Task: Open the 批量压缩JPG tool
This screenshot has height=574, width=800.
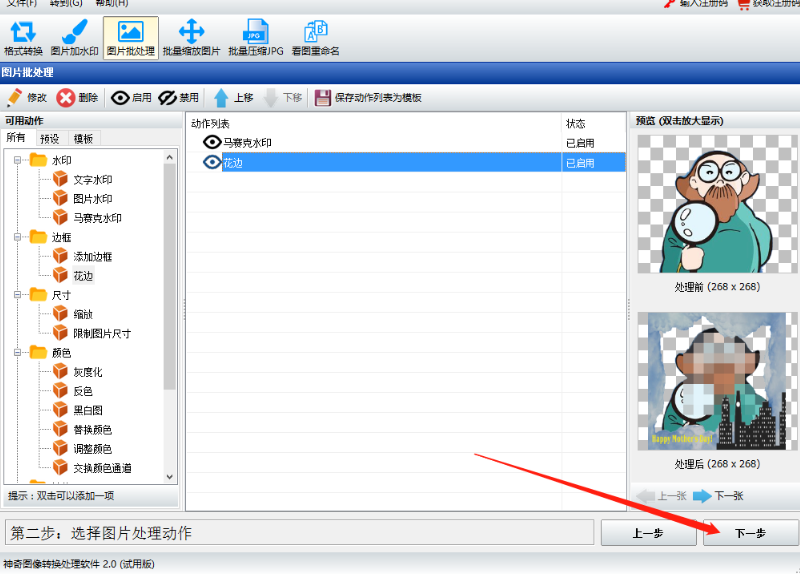Action: point(256,38)
